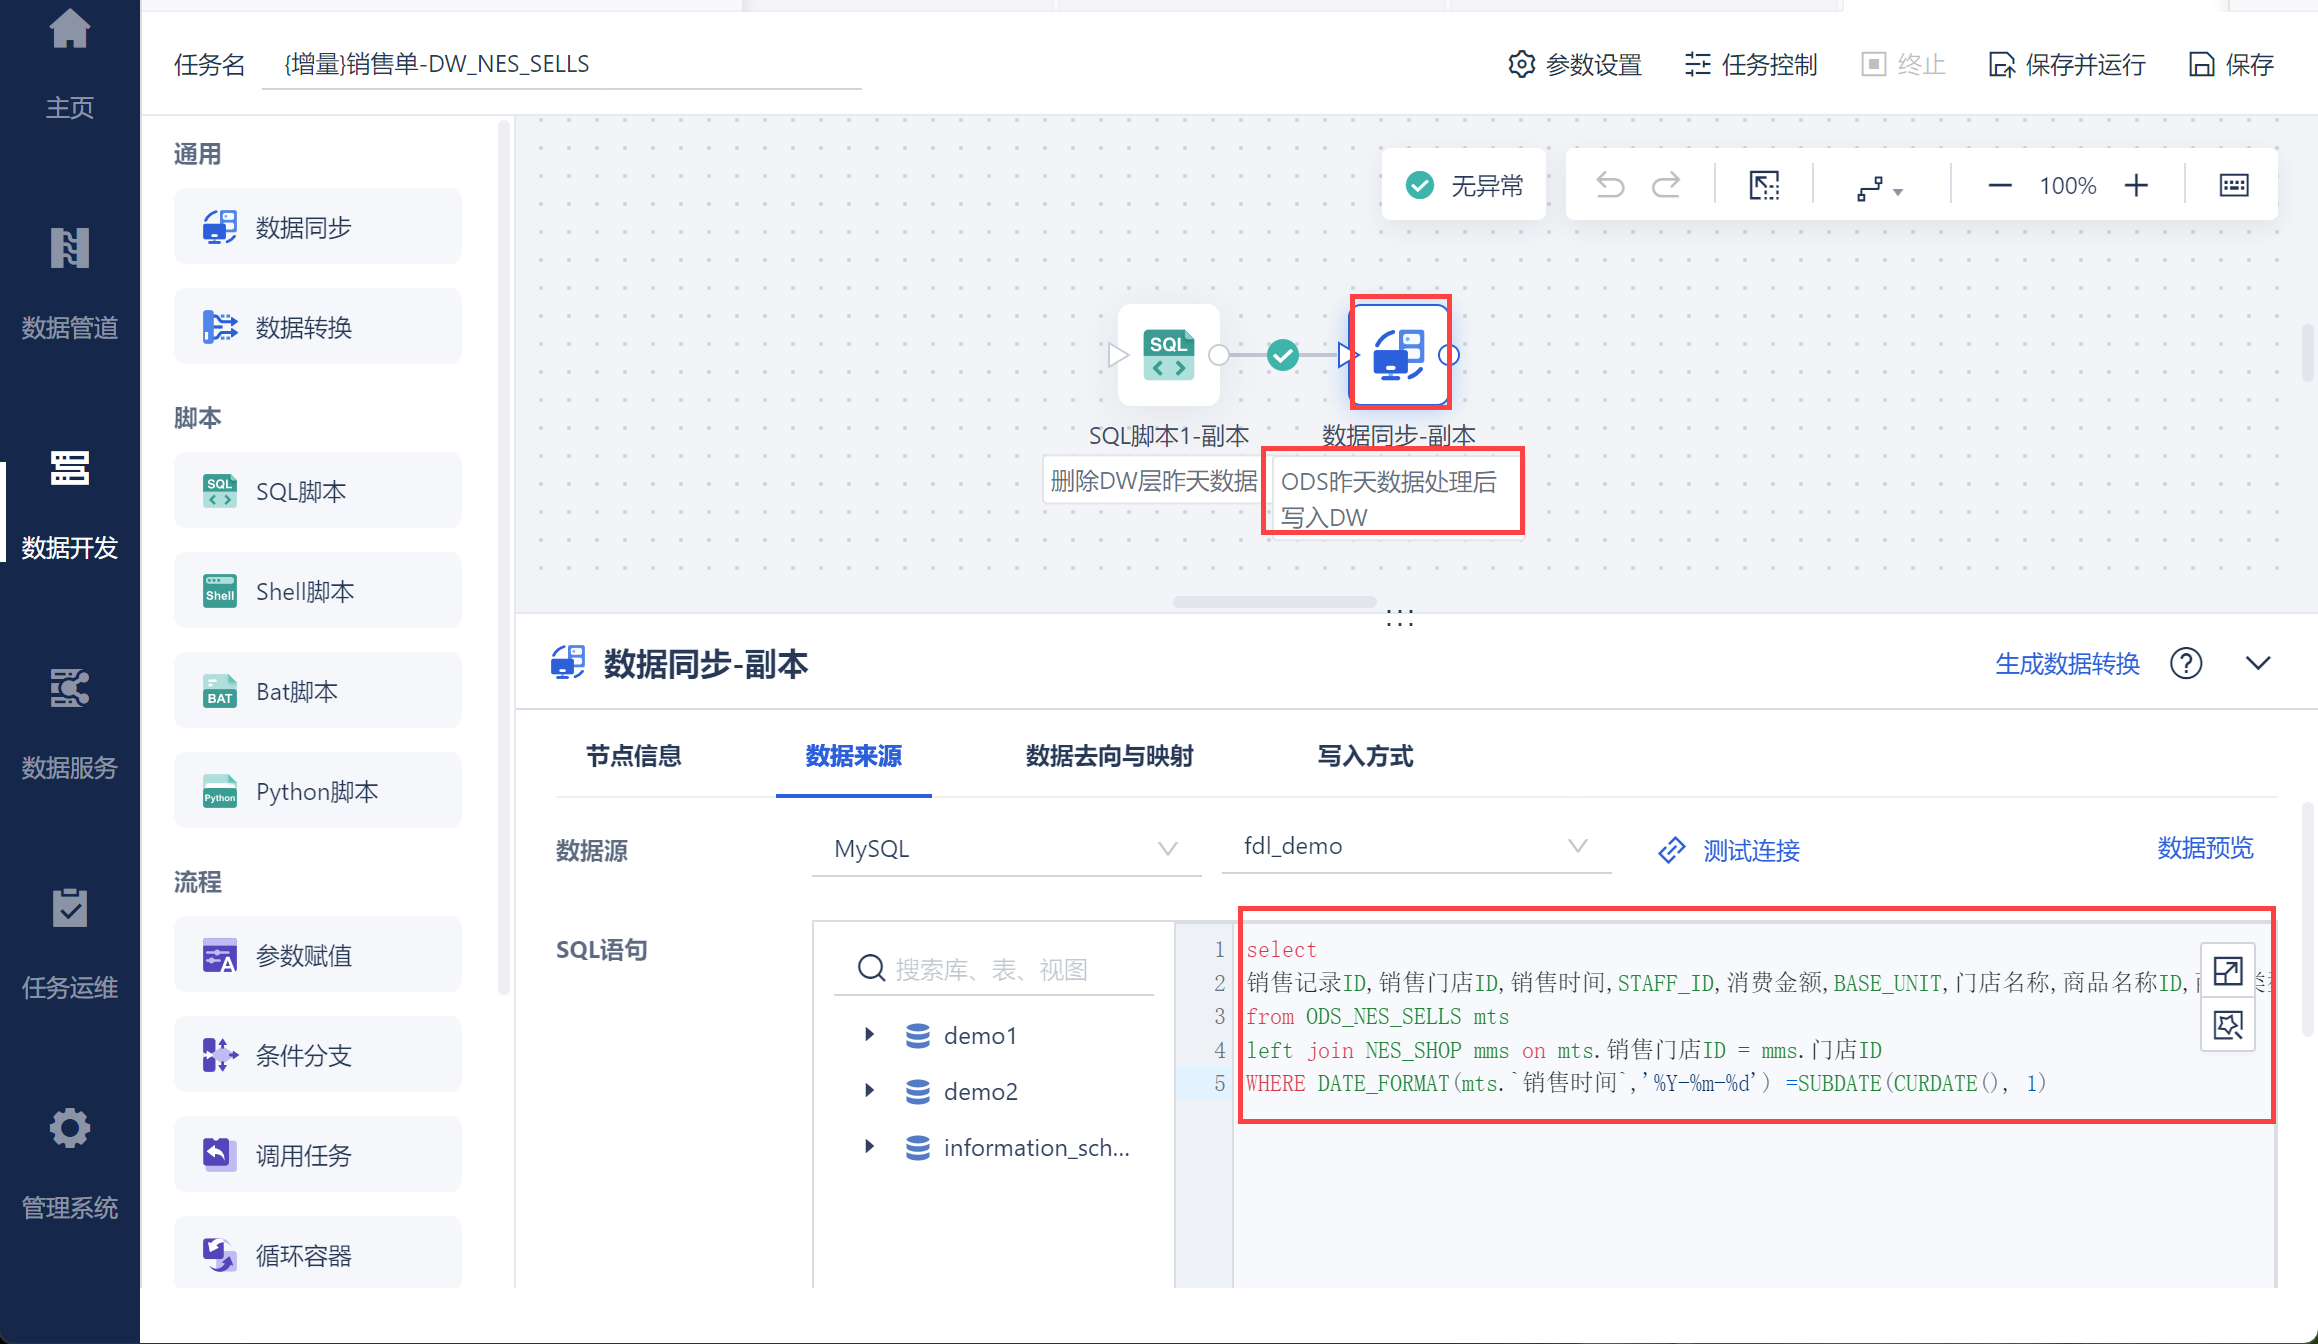Click the redo arrow icon
Viewport: 2318px width, 1344px height.
(x=1666, y=185)
